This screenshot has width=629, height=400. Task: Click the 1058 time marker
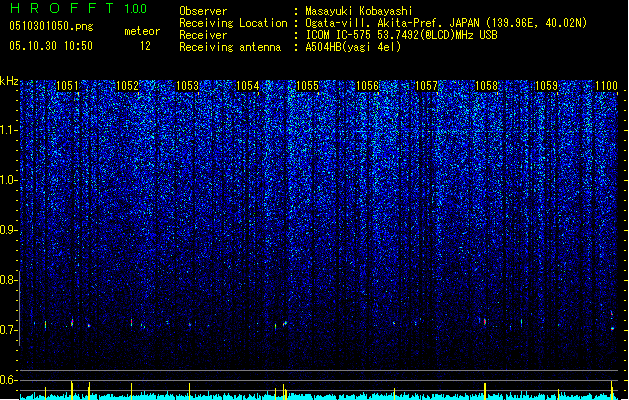(486, 86)
